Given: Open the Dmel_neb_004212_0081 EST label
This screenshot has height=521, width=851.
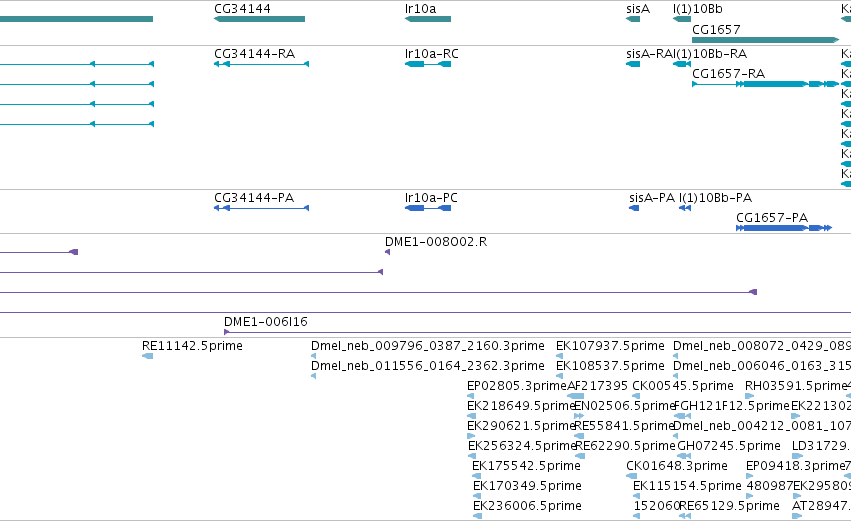Looking at the screenshot, I should coord(761,426).
